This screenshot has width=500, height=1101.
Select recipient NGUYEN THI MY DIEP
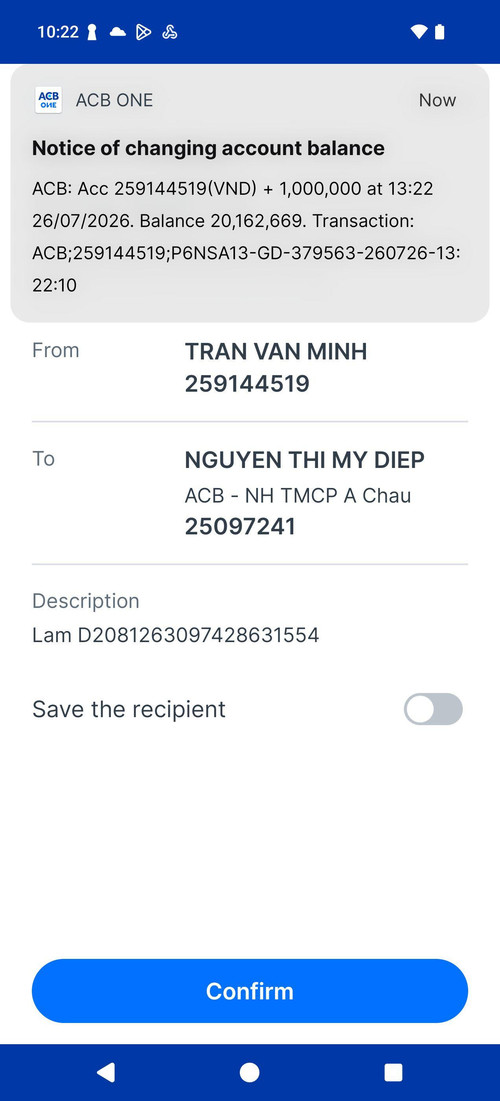point(305,460)
